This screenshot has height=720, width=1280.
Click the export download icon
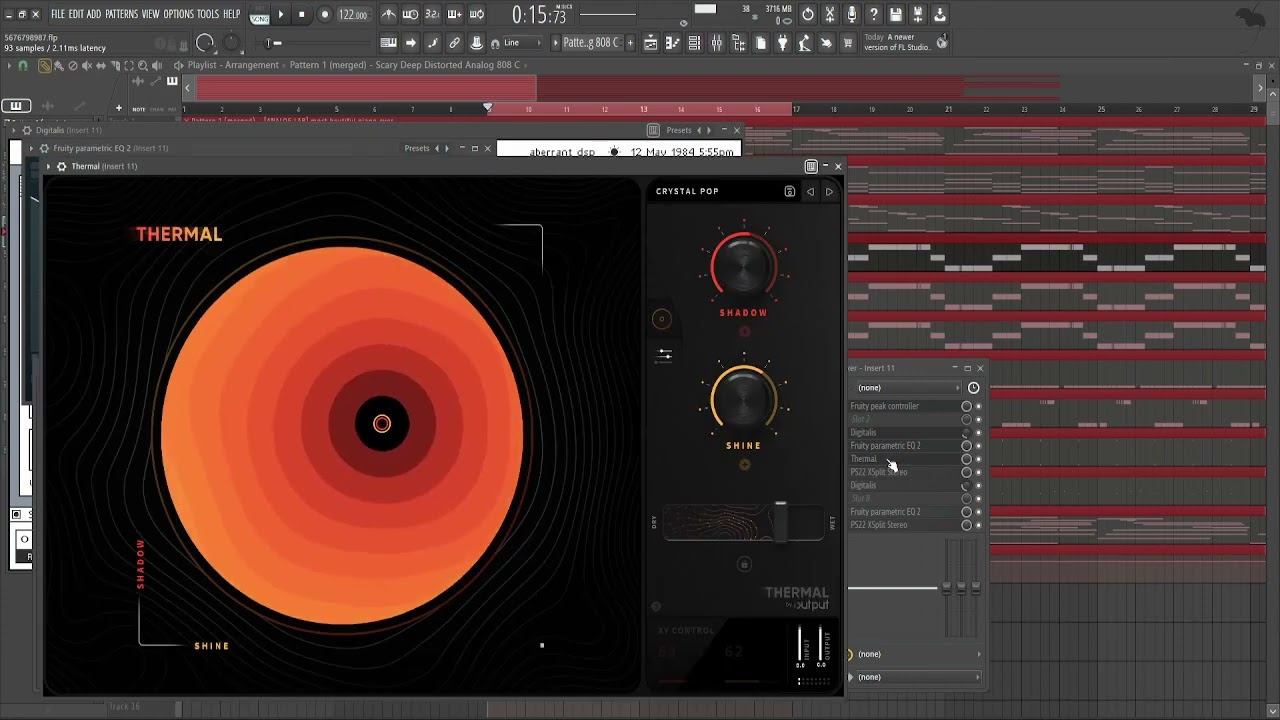940,14
